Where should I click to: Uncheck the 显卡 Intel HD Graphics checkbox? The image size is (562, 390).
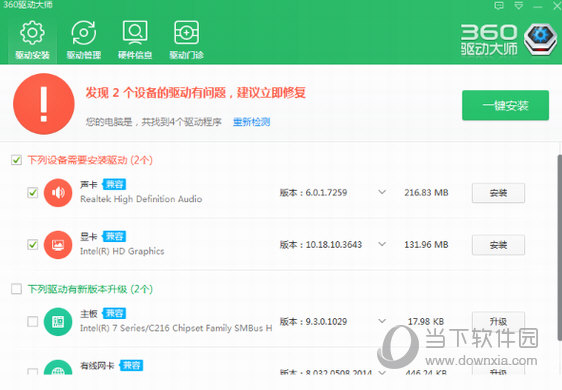(33, 244)
